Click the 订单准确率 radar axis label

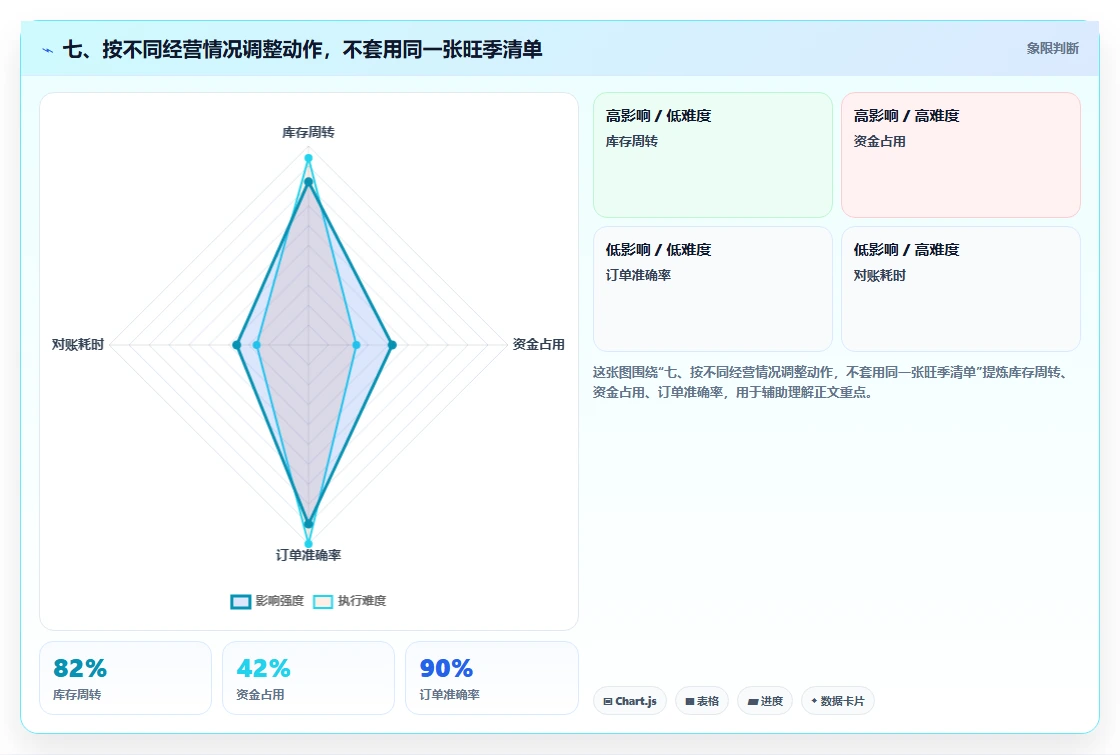point(308,555)
